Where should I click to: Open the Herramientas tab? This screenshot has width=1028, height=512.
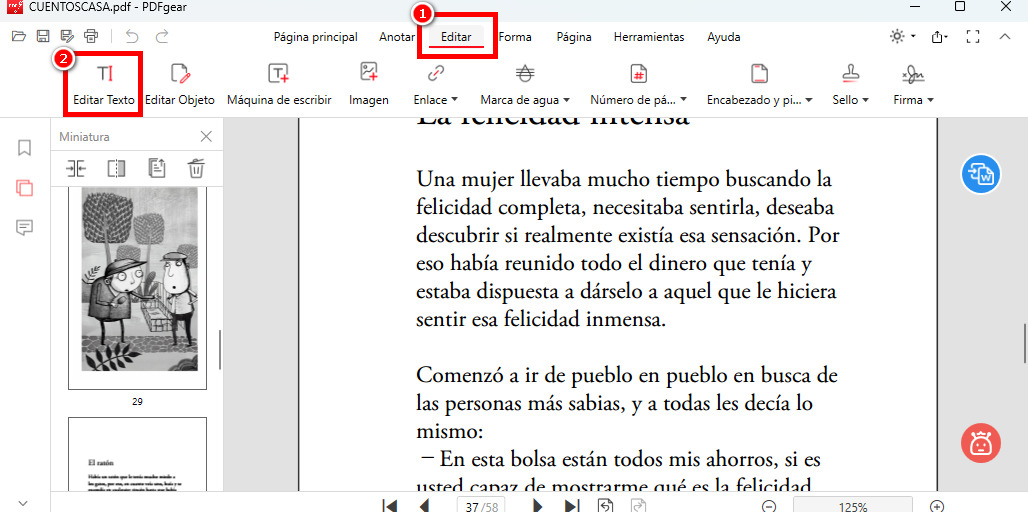(649, 37)
